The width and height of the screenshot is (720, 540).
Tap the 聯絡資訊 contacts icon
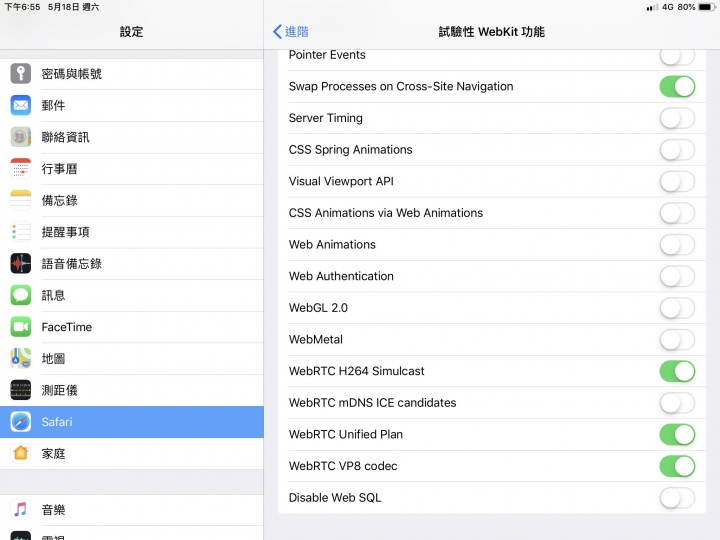pos(21,137)
